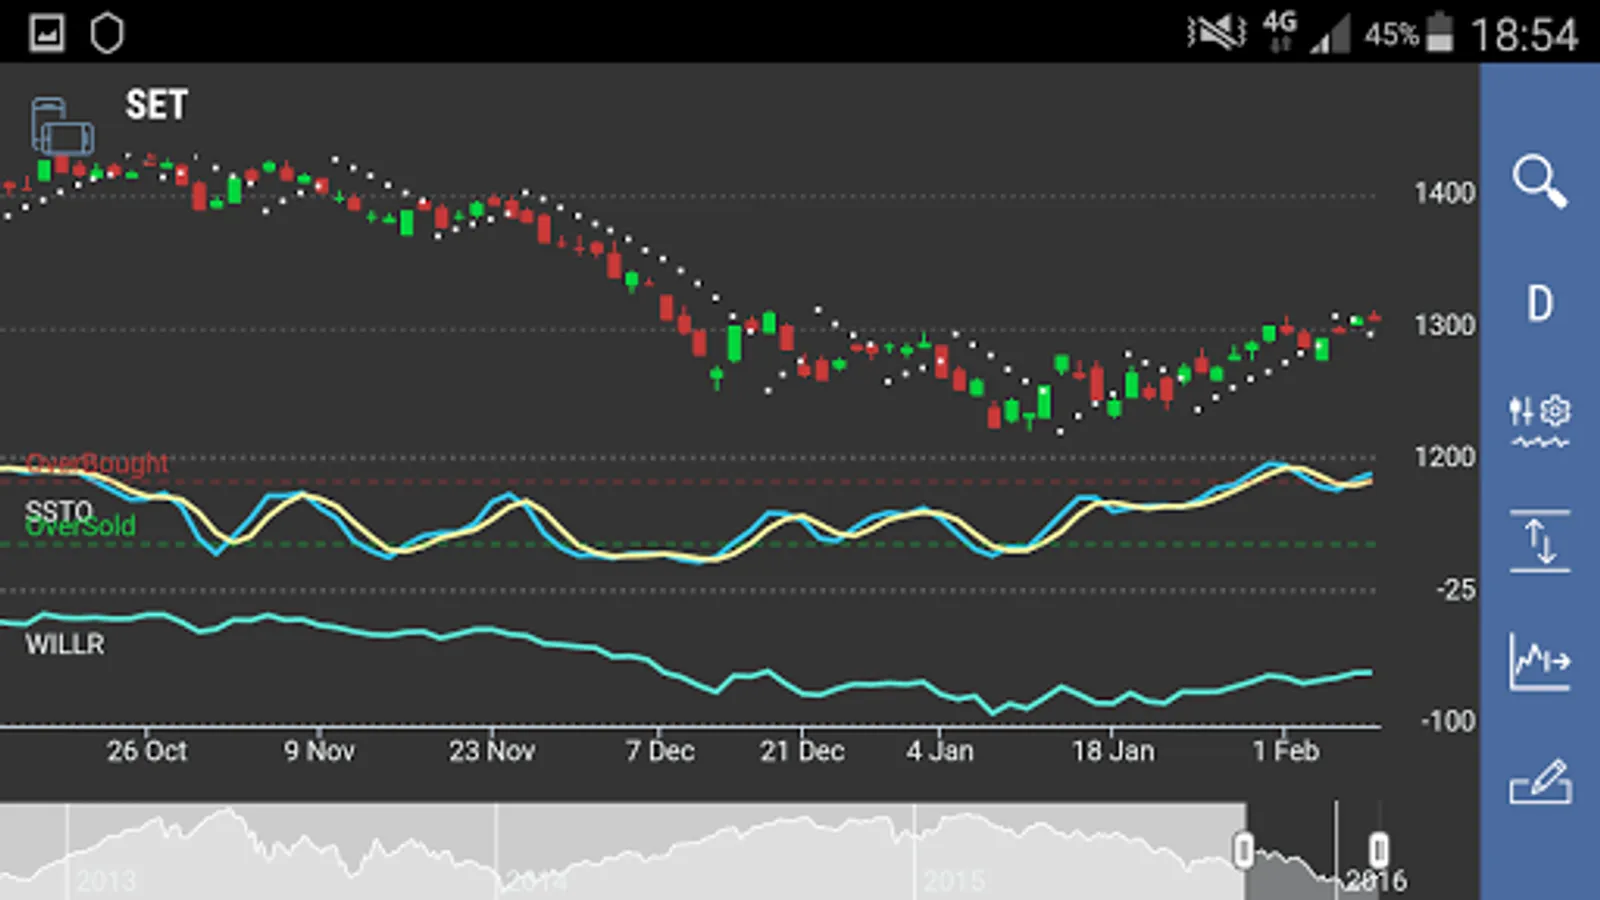Viewport: 1600px width, 900px height.
Task: Tap the 7 Dec date label
Action: coord(660,751)
